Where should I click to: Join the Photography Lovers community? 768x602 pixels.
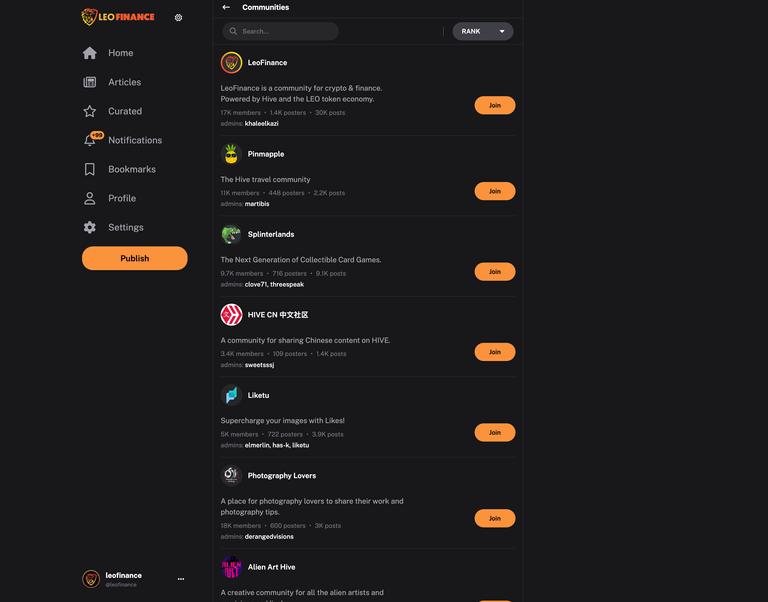[495, 518]
